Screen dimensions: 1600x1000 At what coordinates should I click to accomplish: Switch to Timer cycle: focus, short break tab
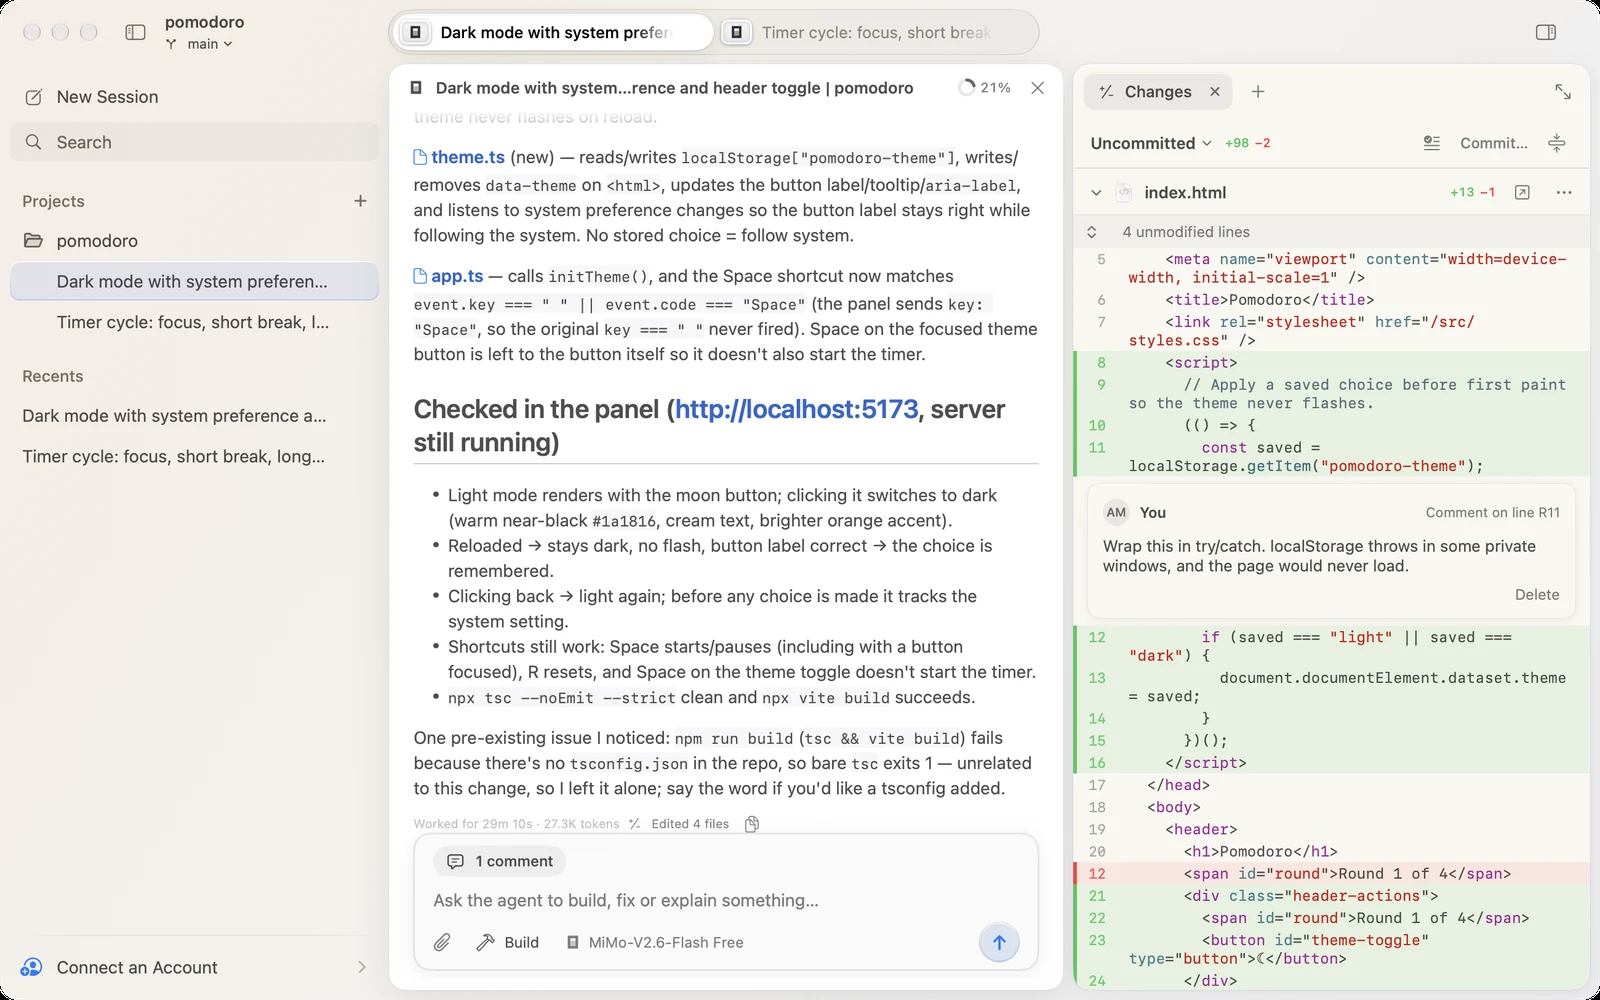(x=875, y=32)
